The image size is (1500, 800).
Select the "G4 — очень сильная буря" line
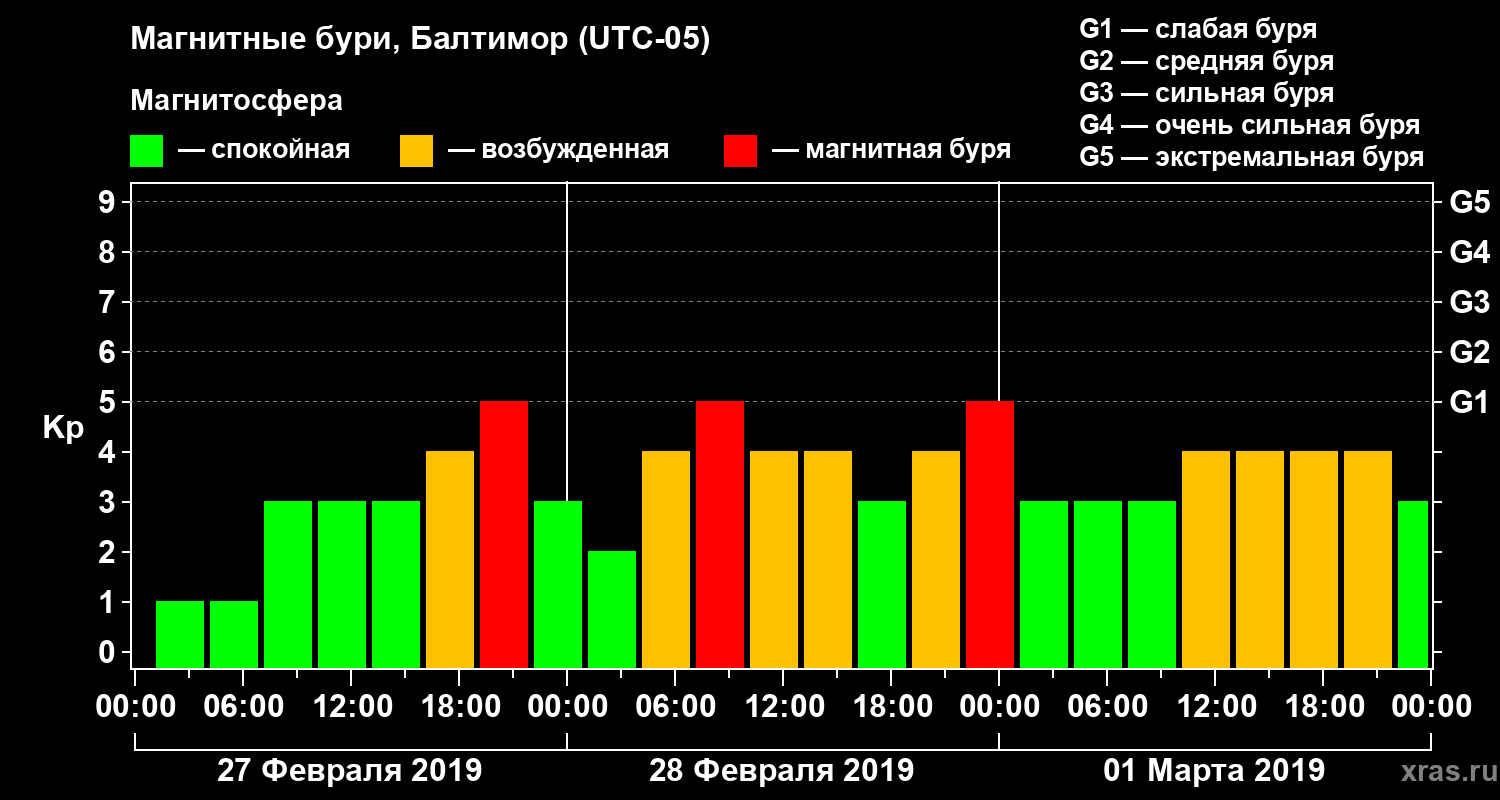[x=1249, y=125]
